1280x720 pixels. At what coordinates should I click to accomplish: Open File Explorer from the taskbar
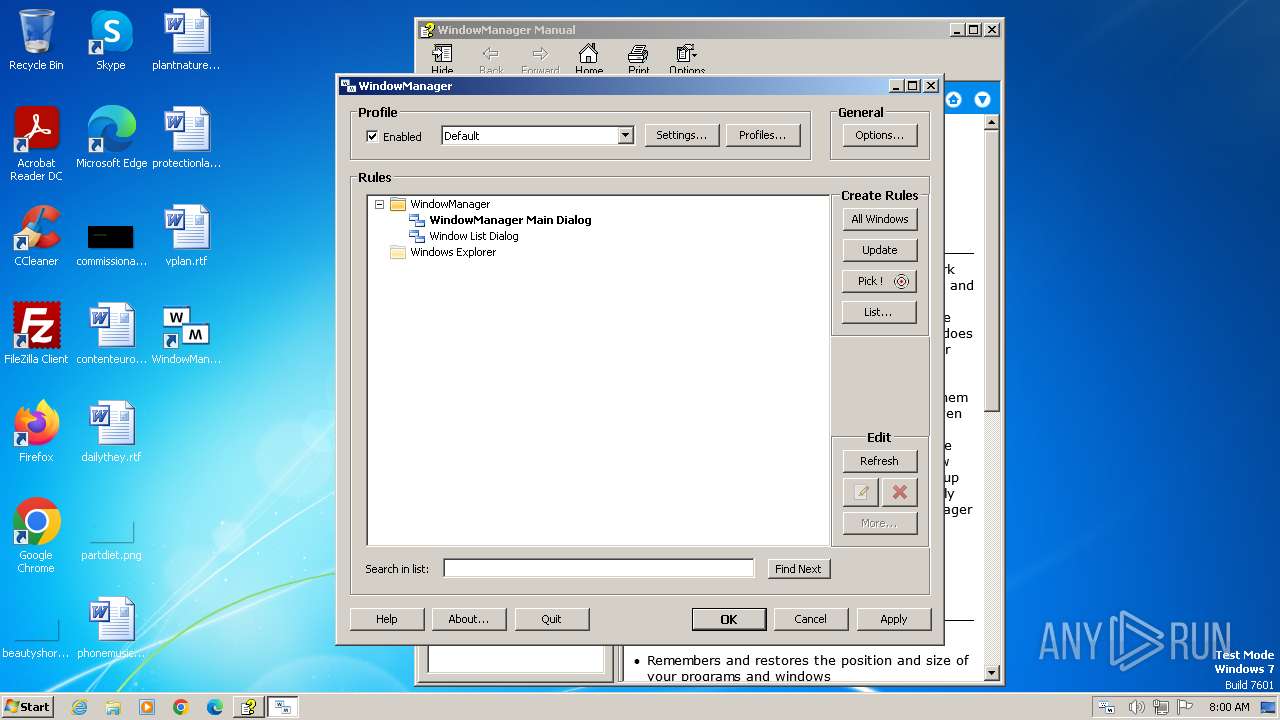point(113,707)
